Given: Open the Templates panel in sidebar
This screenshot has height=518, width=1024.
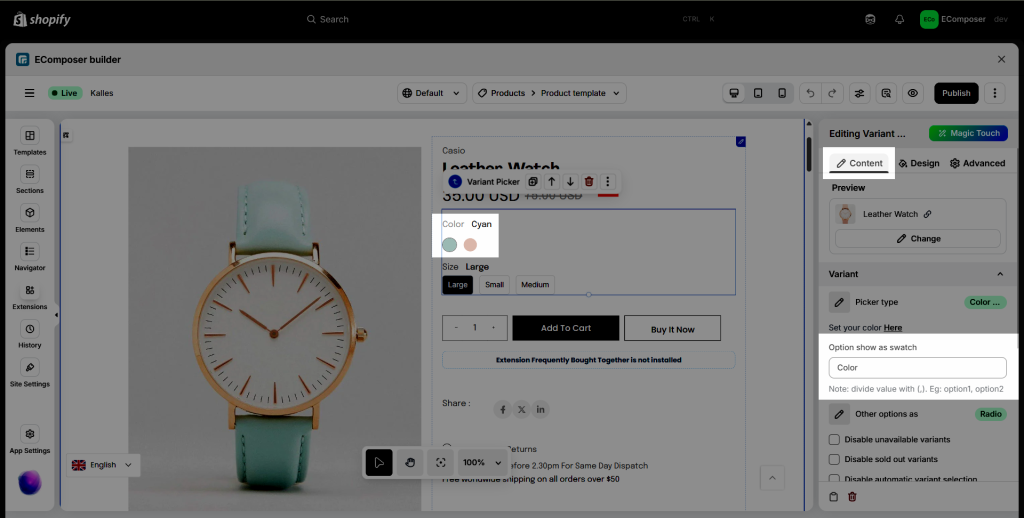Looking at the screenshot, I should point(30,141).
